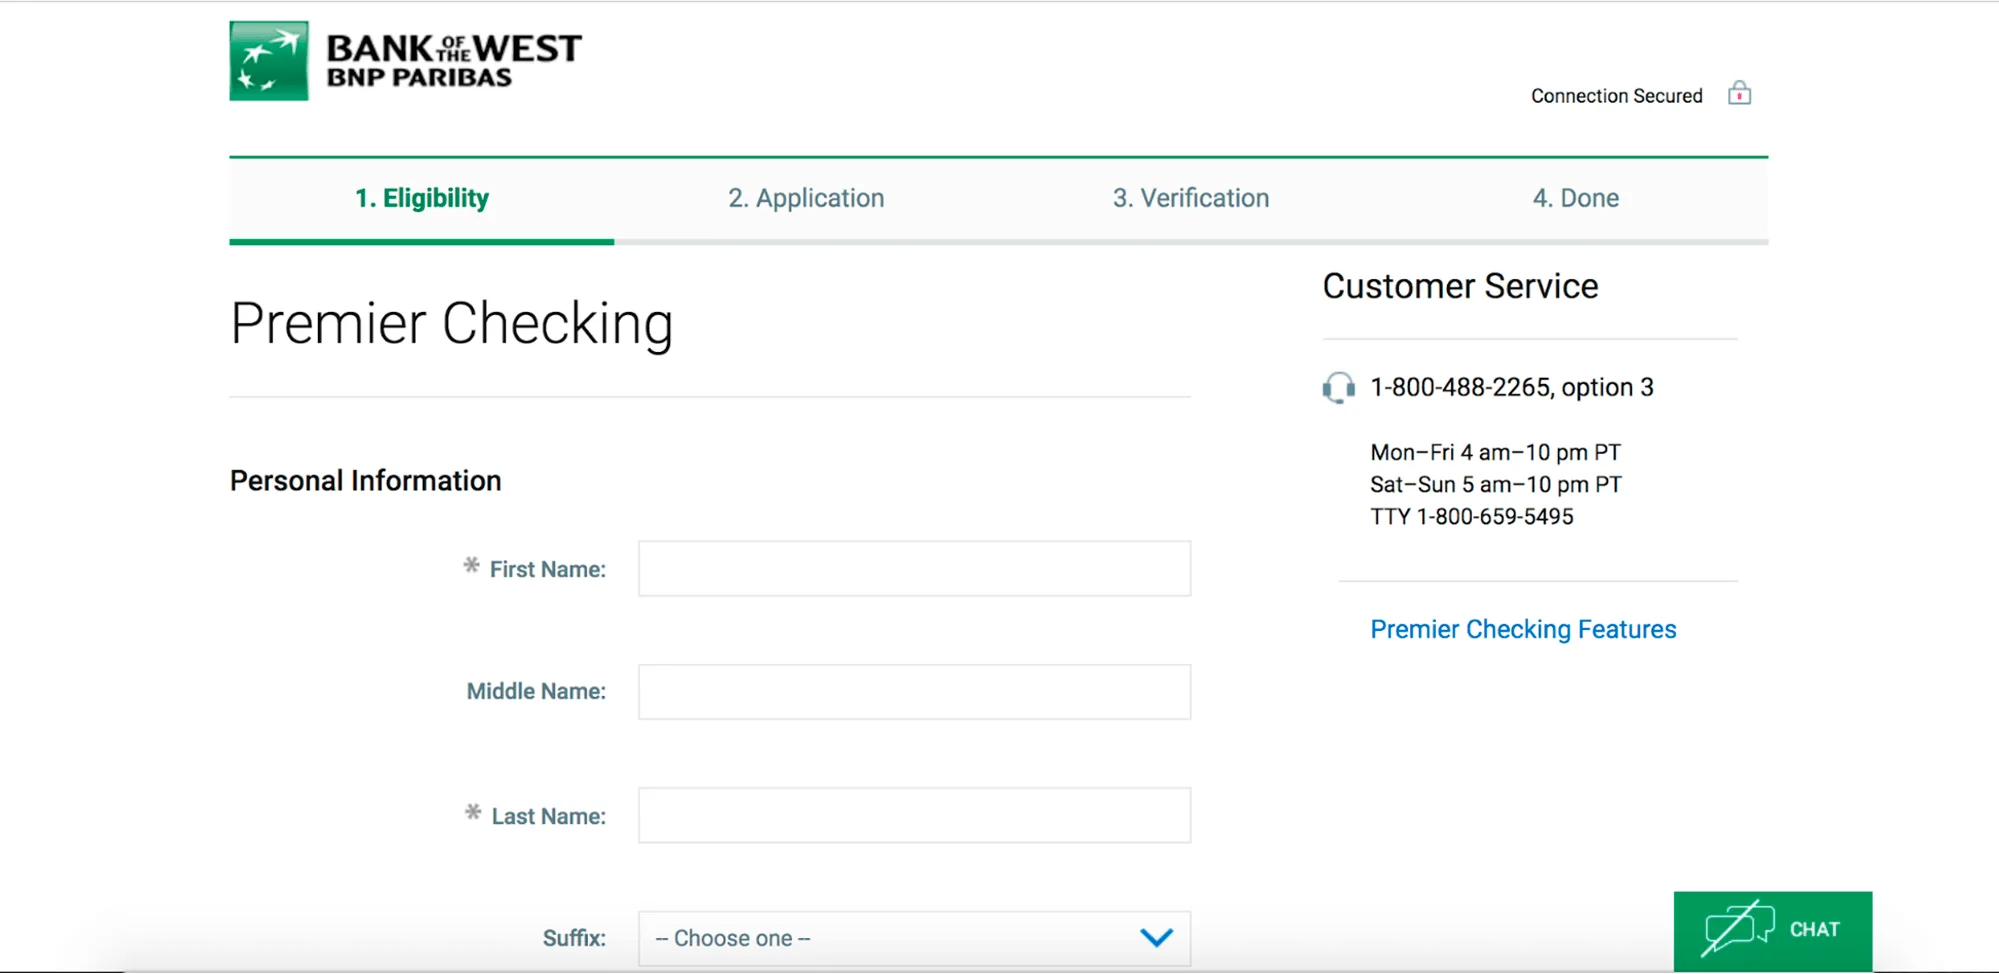This screenshot has height=974, width=1999.
Task: Place cursor in the Last Name field
Action: (914, 816)
